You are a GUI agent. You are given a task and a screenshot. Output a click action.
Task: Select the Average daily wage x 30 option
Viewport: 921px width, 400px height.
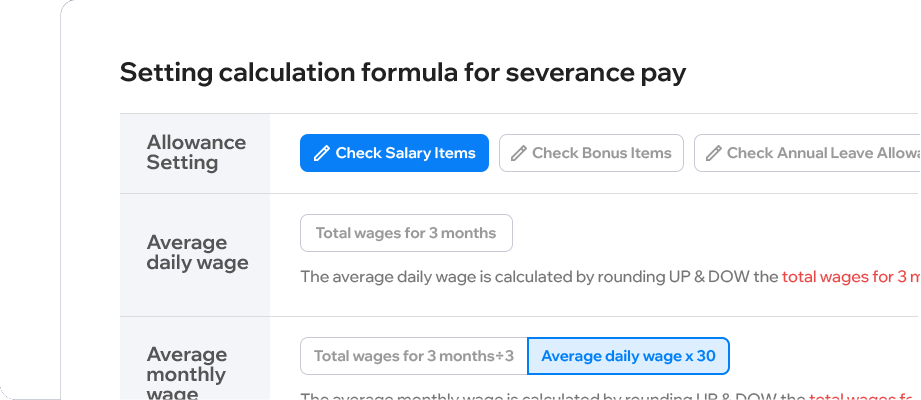pyautogui.click(x=628, y=356)
